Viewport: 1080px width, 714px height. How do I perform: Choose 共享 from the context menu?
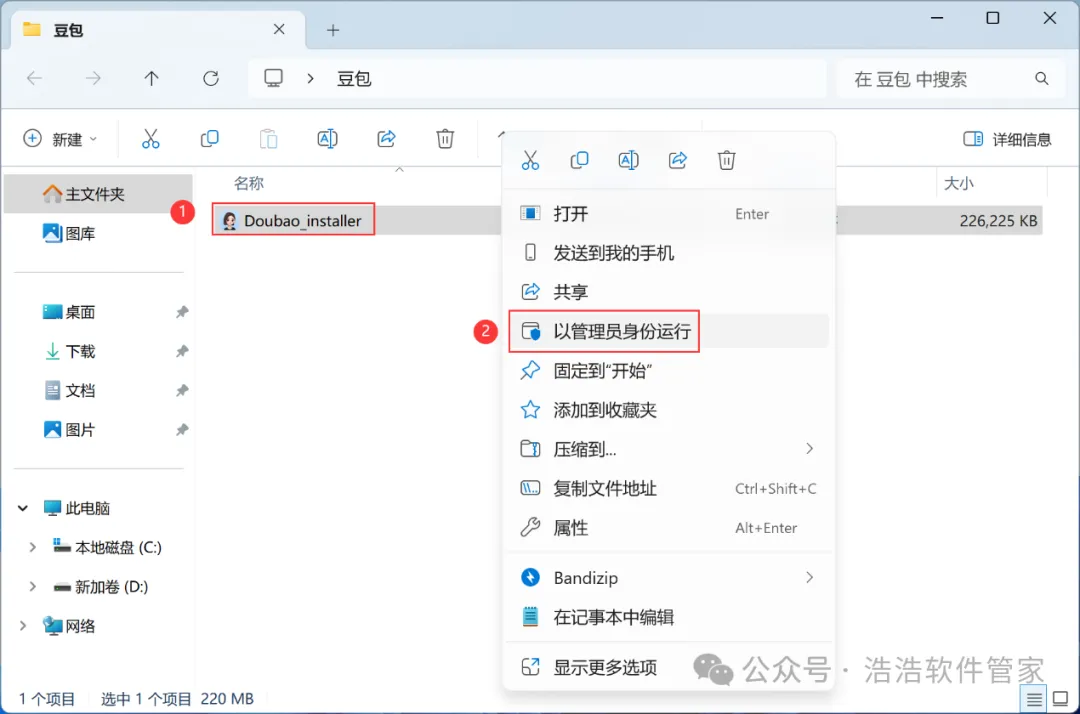(668, 292)
